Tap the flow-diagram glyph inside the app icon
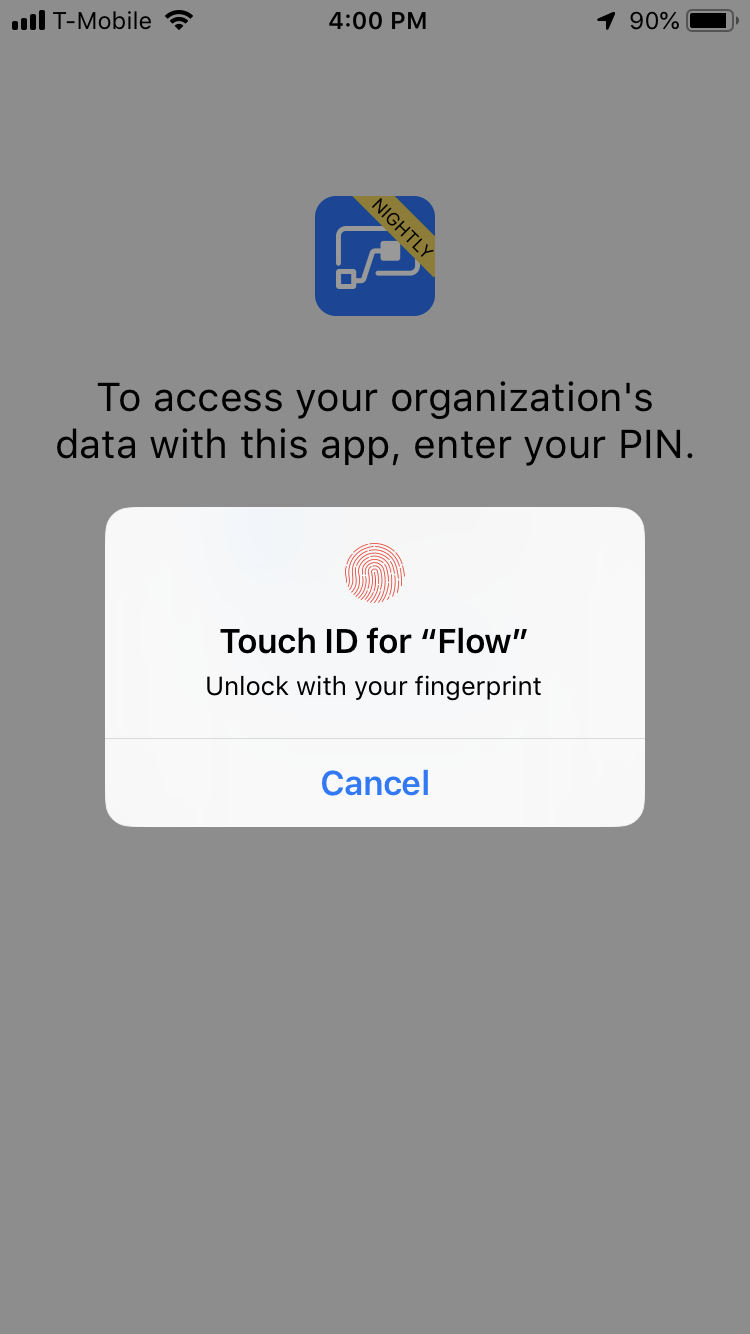This screenshot has height=1334, width=750. coord(373,258)
